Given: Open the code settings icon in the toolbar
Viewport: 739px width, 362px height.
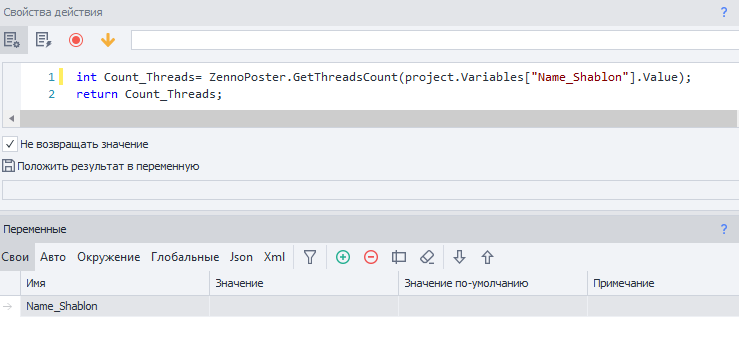Looking at the screenshot, I should click(x=12, y=40).
